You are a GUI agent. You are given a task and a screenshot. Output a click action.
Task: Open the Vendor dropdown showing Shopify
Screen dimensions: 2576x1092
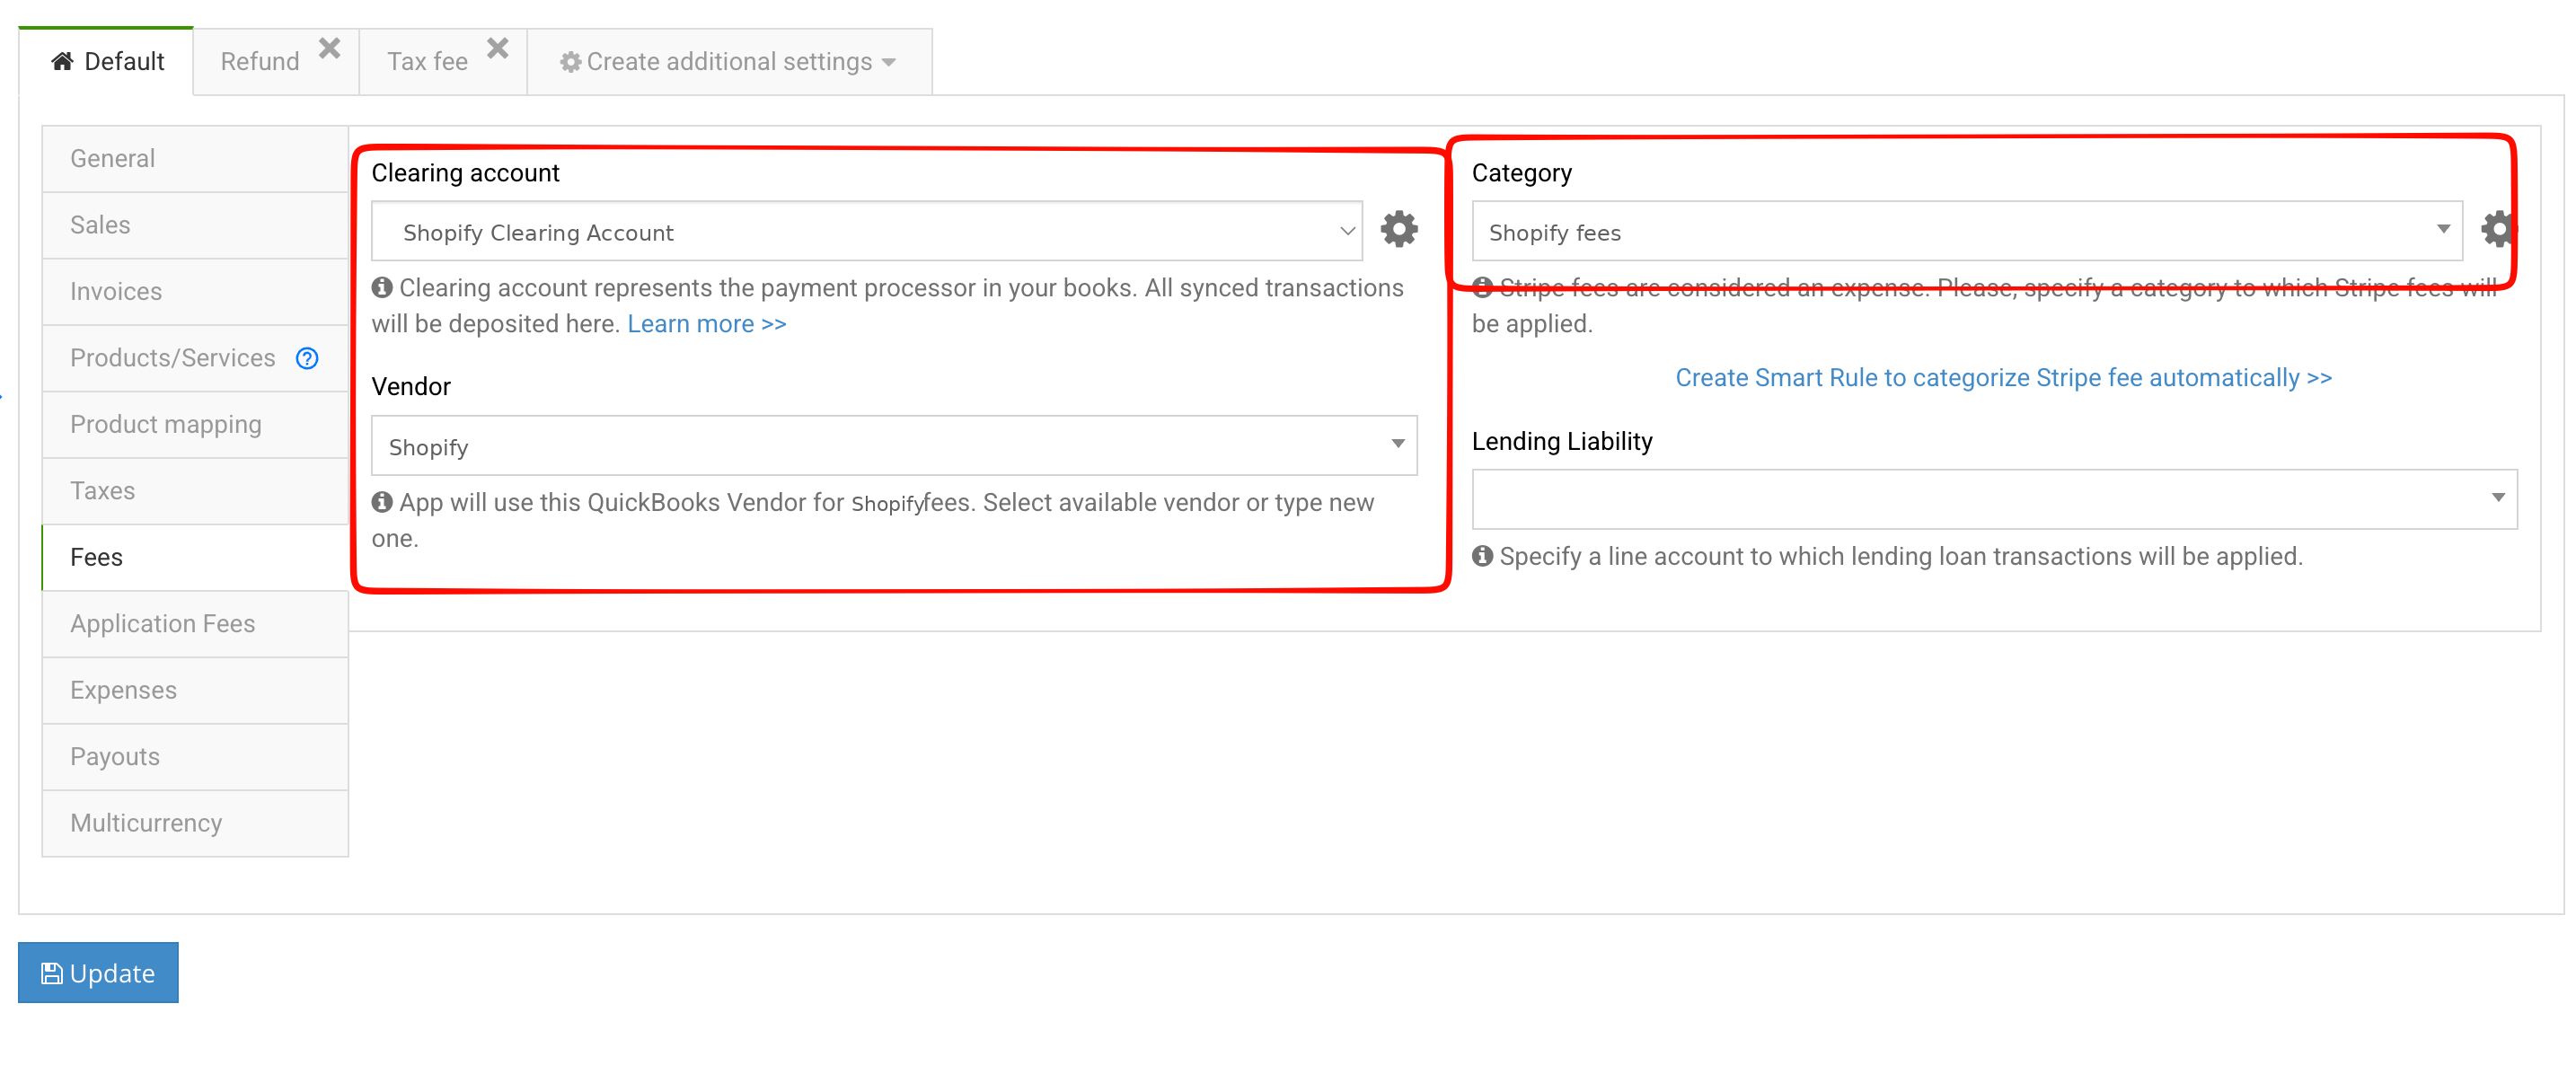pos(894,446)
